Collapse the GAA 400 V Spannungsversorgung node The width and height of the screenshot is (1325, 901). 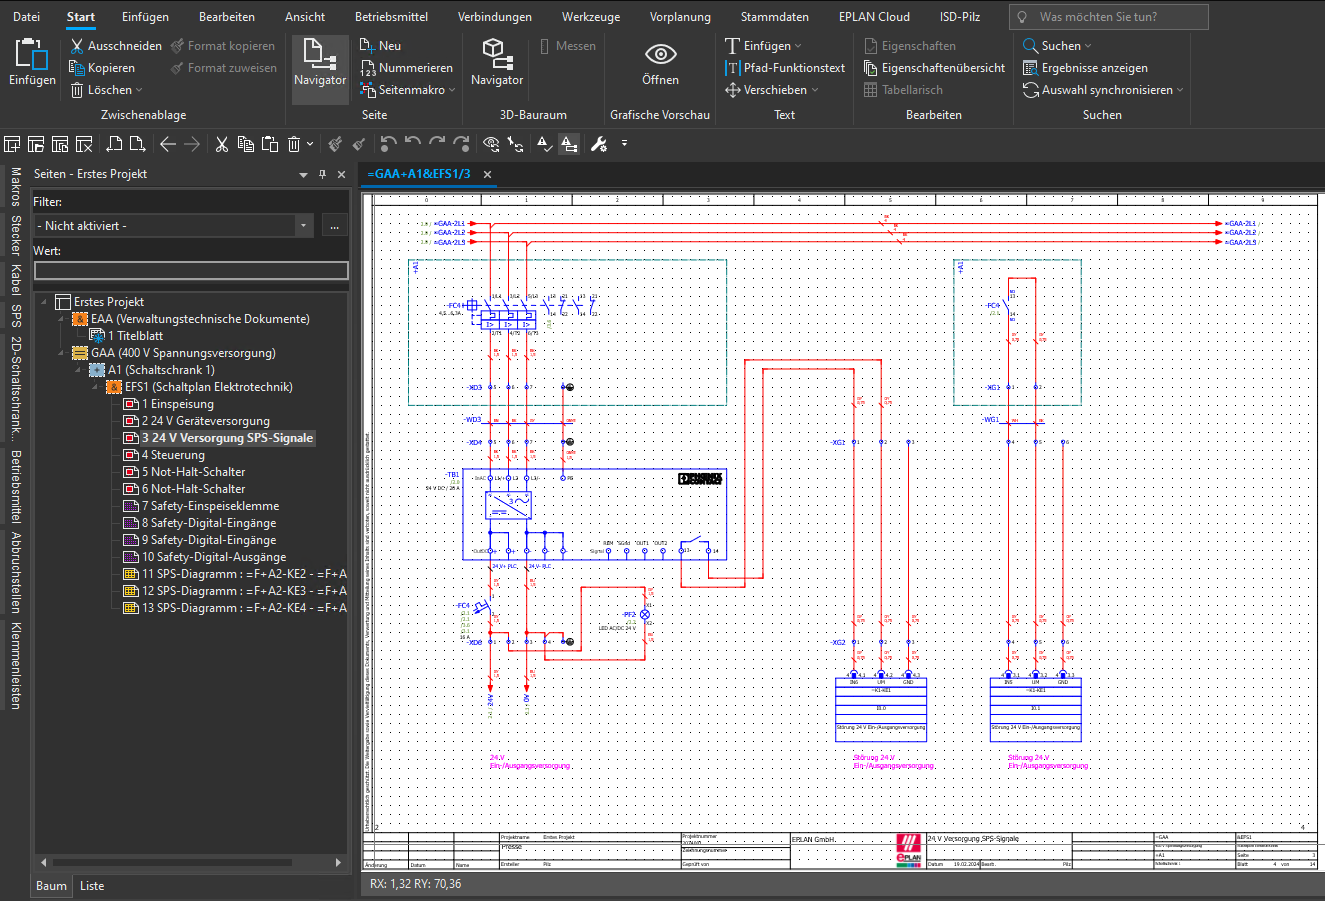point(63,353)
